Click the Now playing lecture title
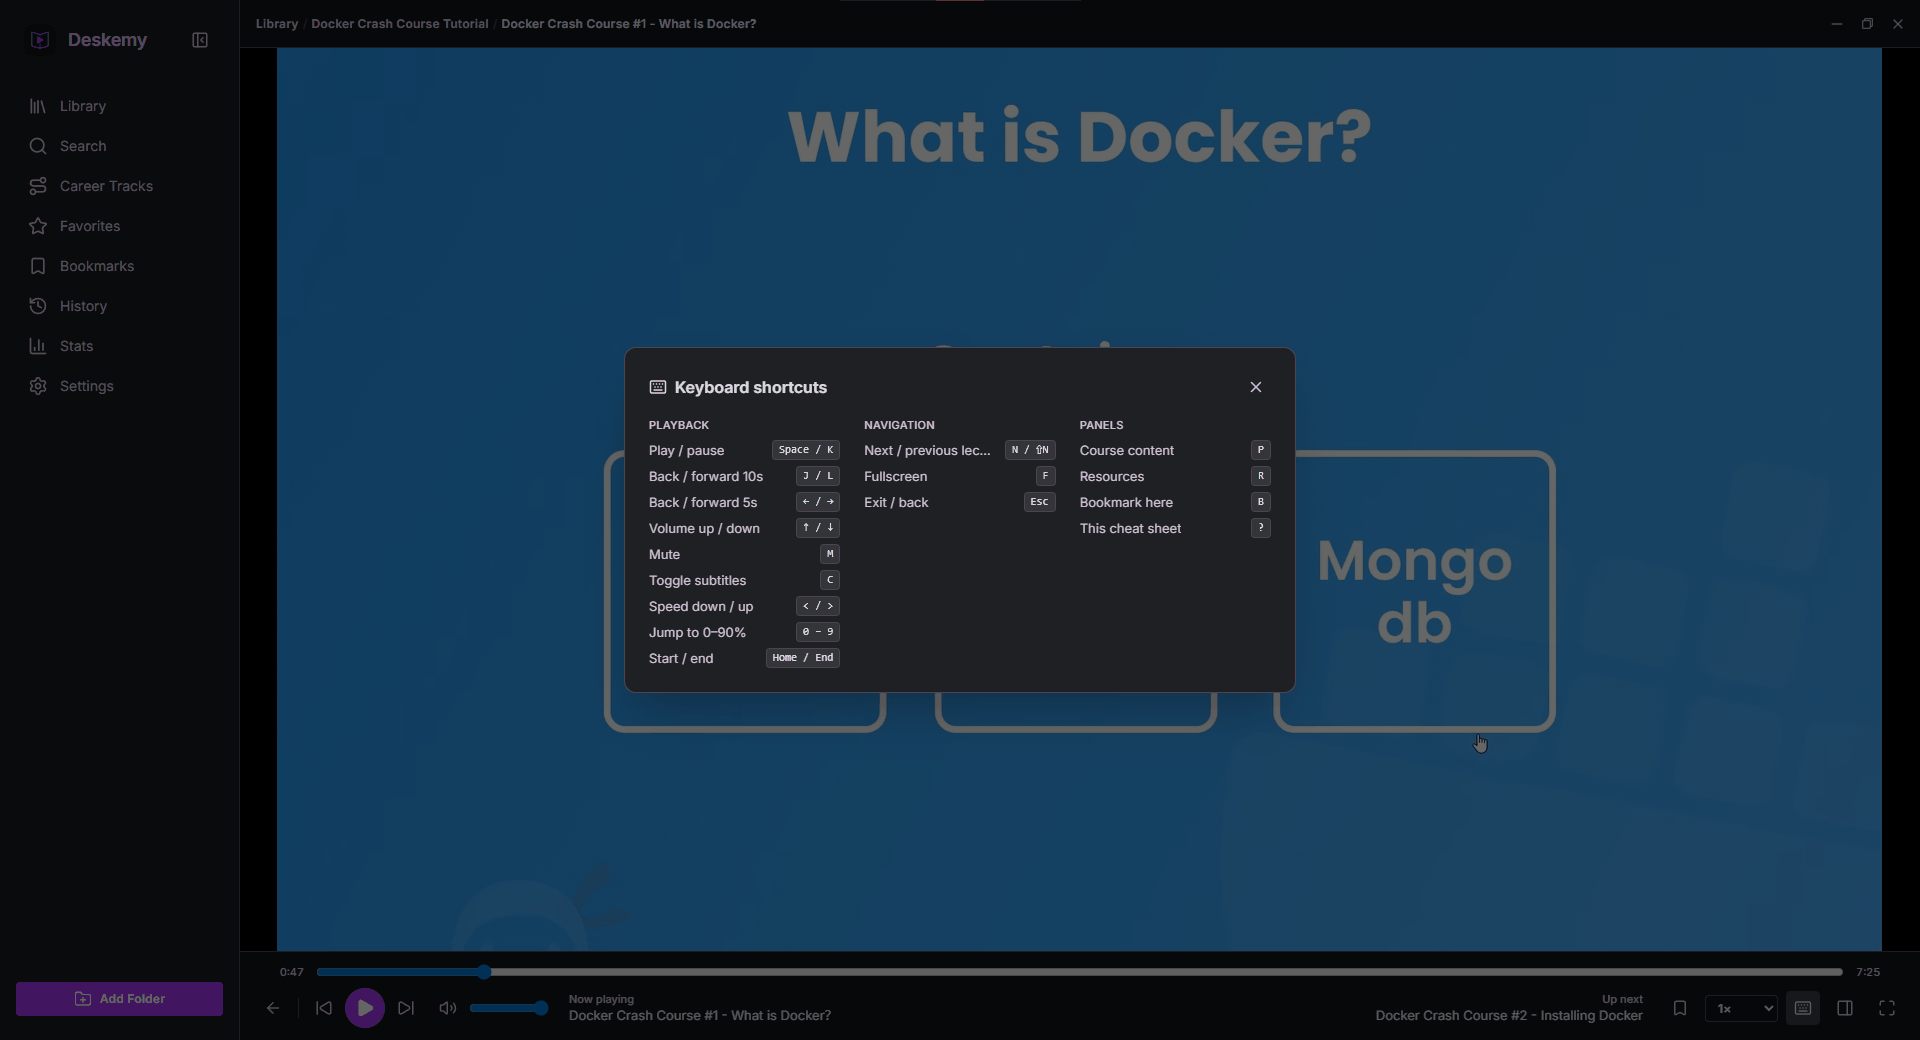1920x1040 pixels. (700, 1016)
